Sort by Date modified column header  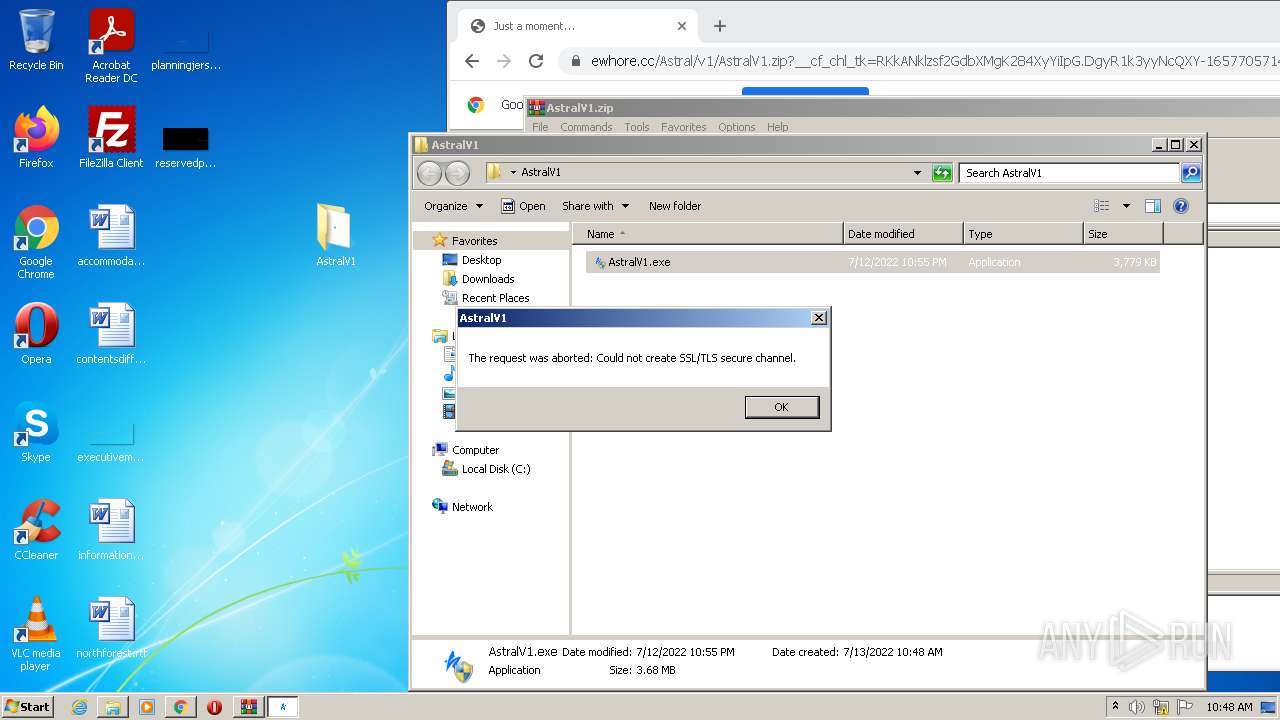pos(903,234)
